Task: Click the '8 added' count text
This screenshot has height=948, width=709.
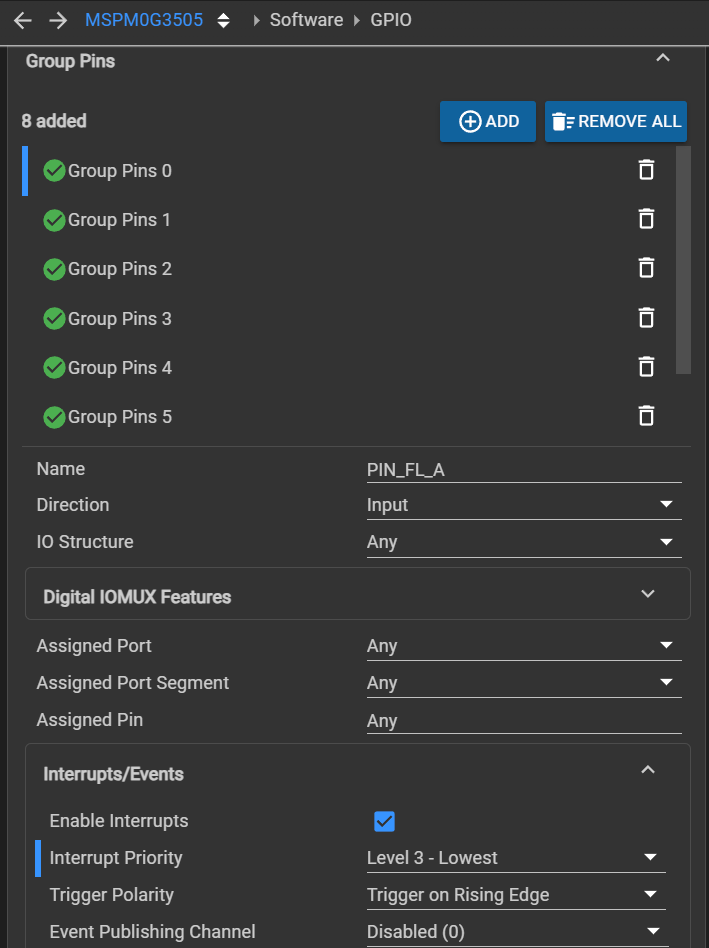Action: [54, 121]
